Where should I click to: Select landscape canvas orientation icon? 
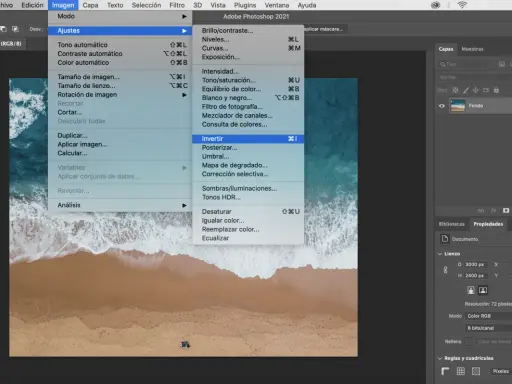point(483,290)
